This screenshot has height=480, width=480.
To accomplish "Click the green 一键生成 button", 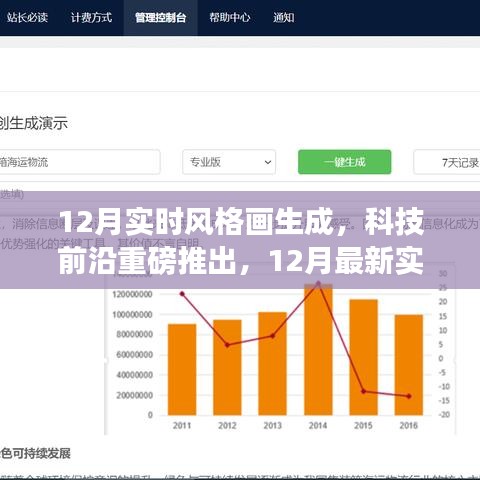I will (345, 162).
